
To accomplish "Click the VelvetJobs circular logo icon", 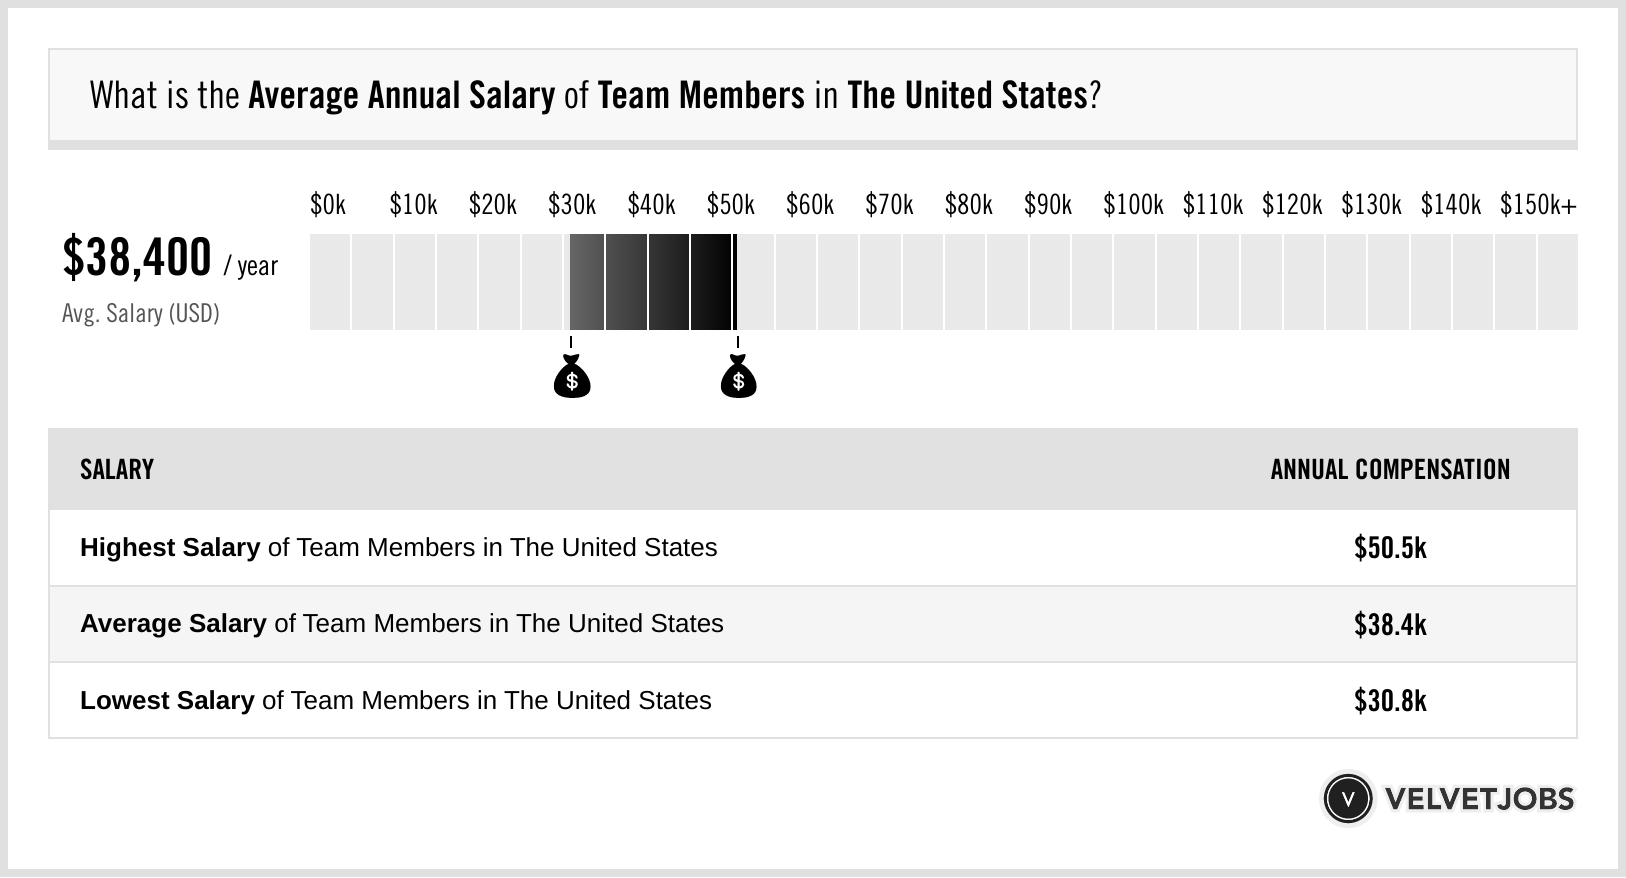I will pyautogui.click(x=1347, y=798).
